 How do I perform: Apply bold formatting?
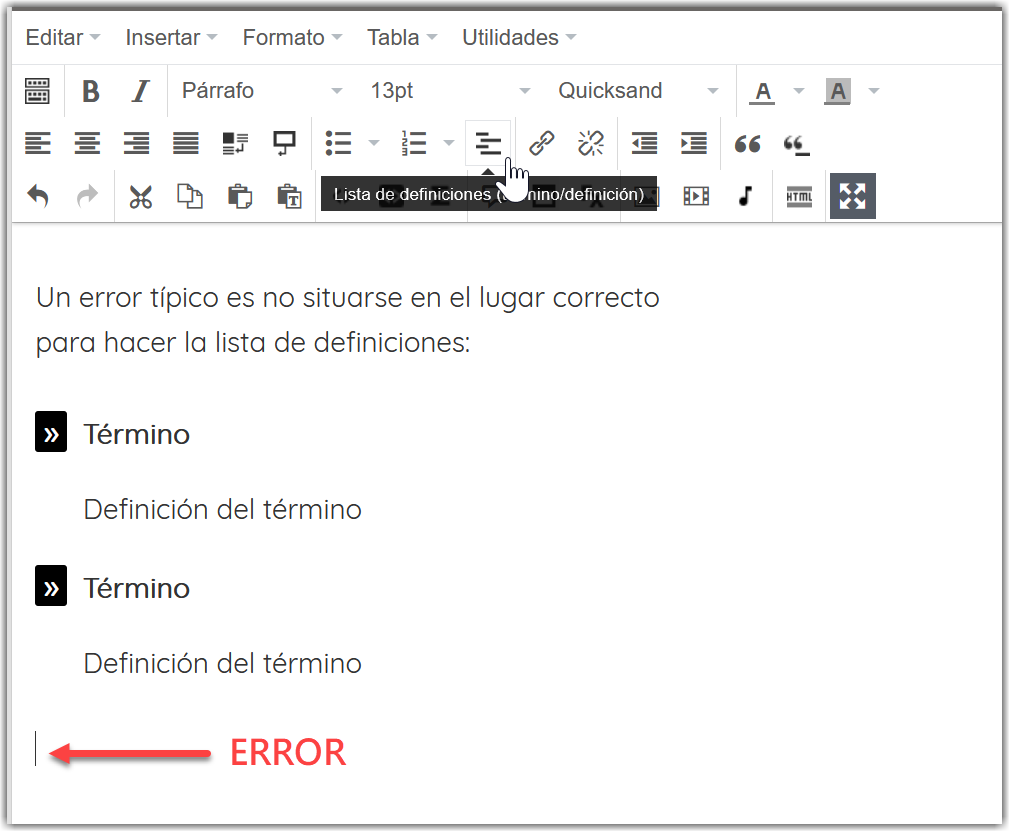pos(89,91)
